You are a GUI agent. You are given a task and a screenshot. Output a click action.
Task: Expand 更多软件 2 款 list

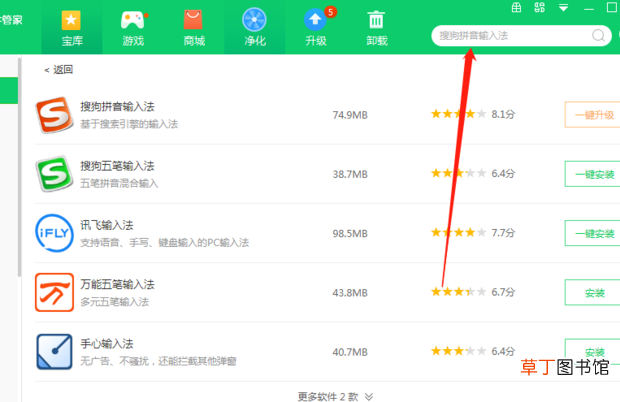tap(335, 396)
